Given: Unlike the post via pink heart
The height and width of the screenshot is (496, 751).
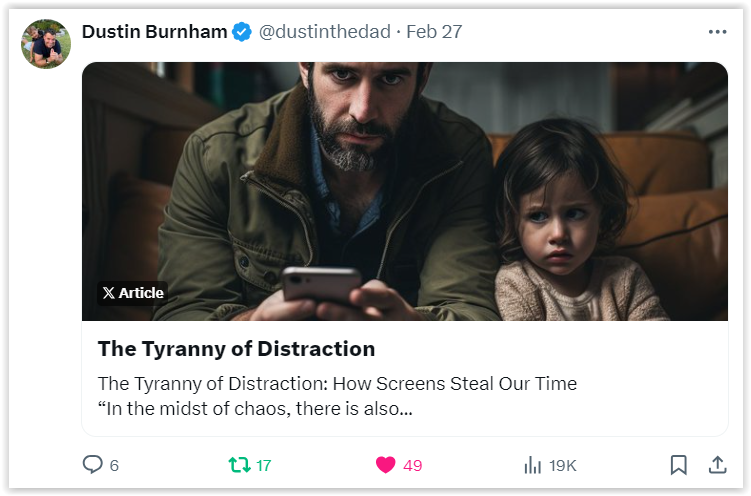Looking at the screenshot, I should pos(386,465).
